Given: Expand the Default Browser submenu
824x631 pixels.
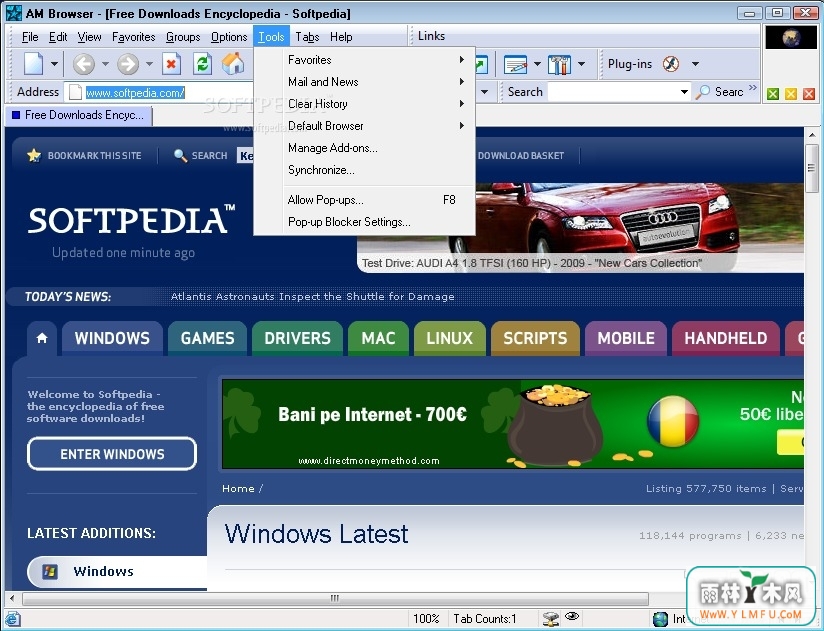Looking at the screenshot, I should 365,126.
